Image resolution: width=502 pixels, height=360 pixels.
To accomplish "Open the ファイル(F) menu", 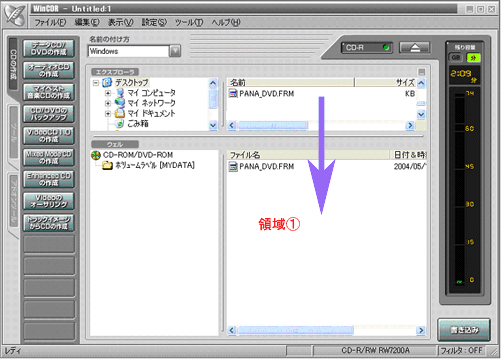I will pyautogui.click(x=50, y=23).
